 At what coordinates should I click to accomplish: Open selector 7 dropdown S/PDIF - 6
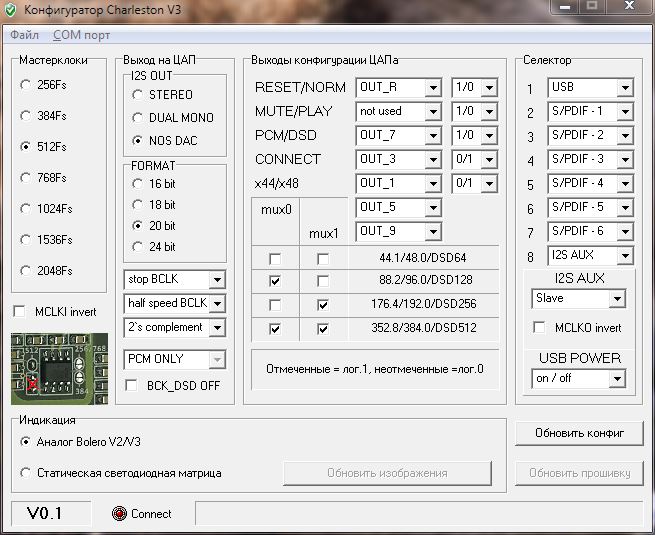coord(591,231)
